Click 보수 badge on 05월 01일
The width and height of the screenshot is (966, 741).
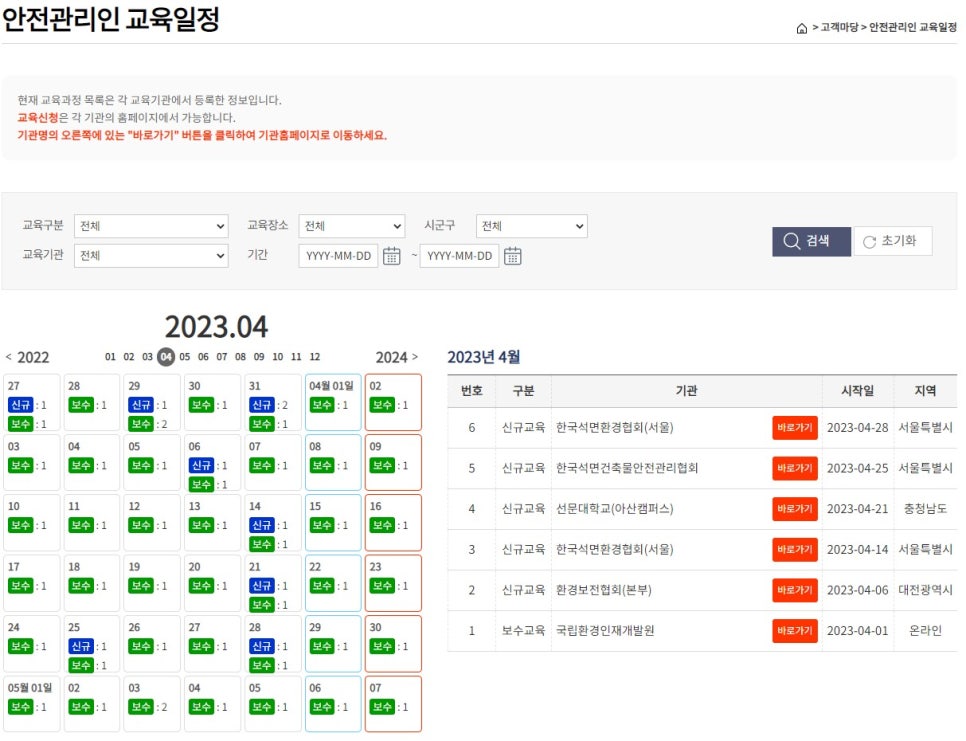click(x=20, y=707)
